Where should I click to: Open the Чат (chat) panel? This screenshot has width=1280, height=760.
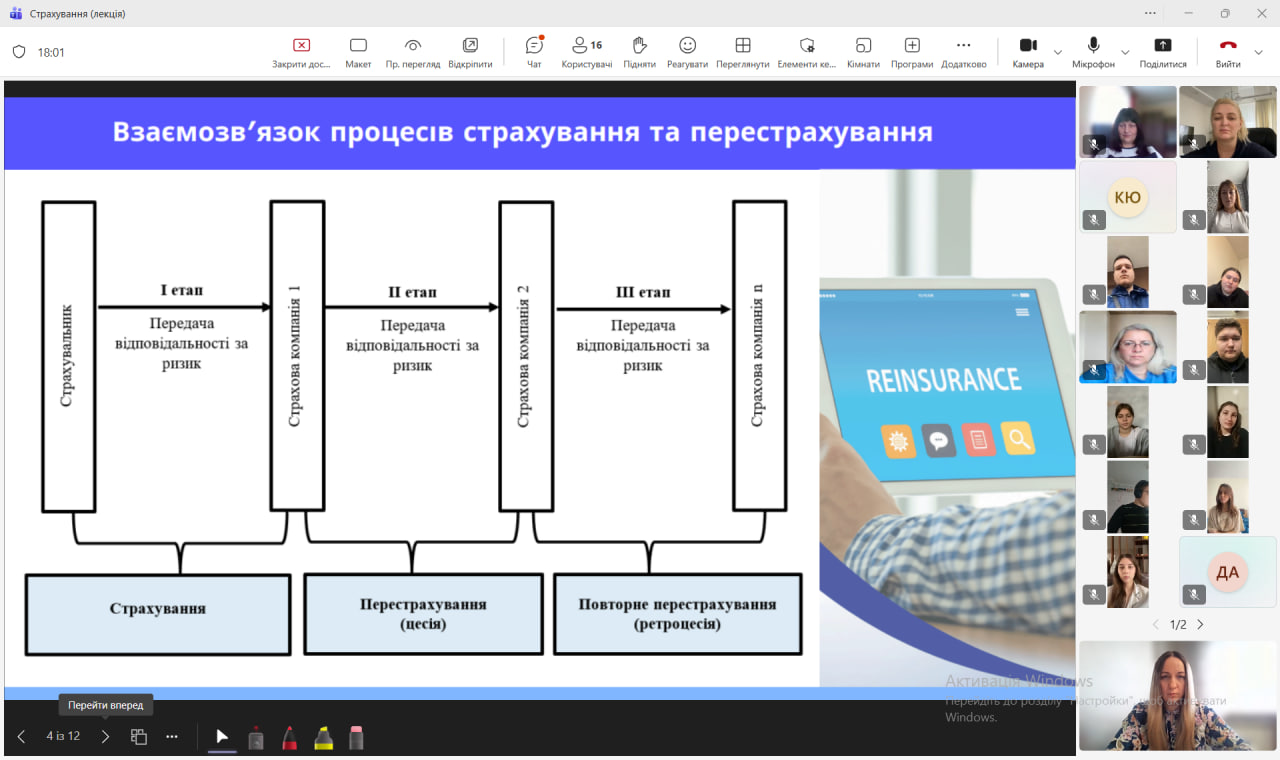click(x=534, y=51)
